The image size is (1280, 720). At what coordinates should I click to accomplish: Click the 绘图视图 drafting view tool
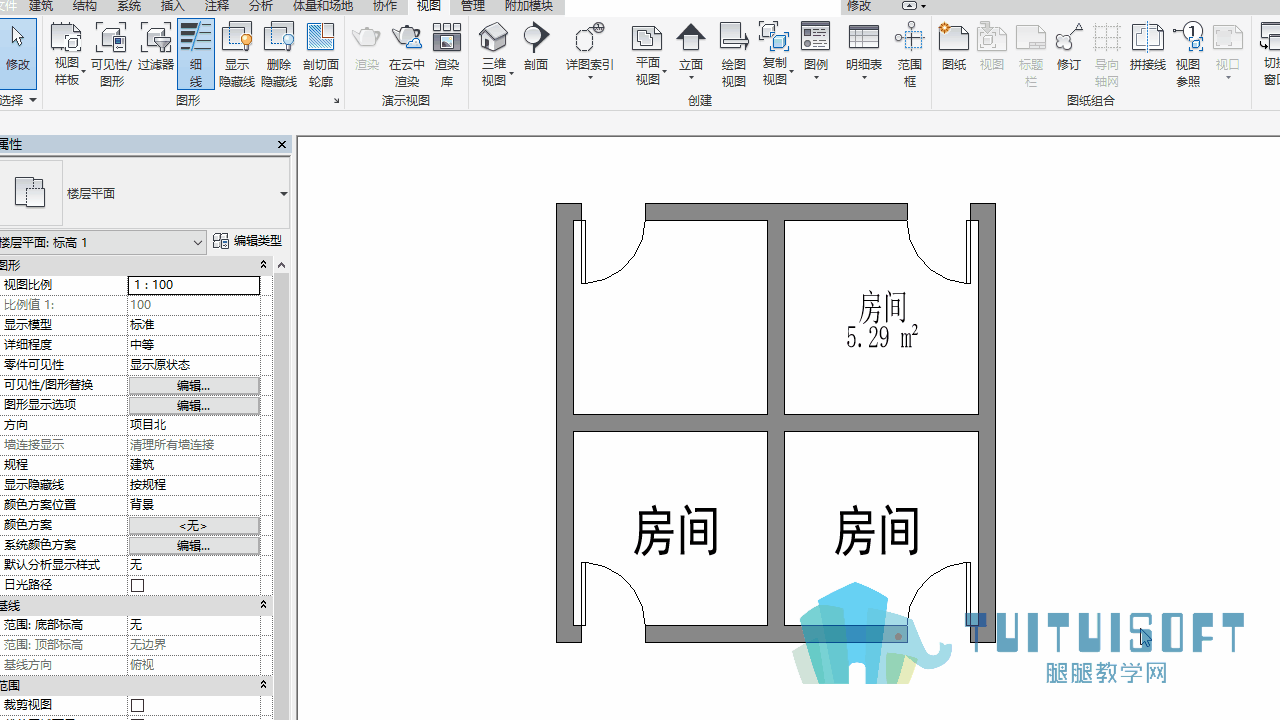[734, 55]
